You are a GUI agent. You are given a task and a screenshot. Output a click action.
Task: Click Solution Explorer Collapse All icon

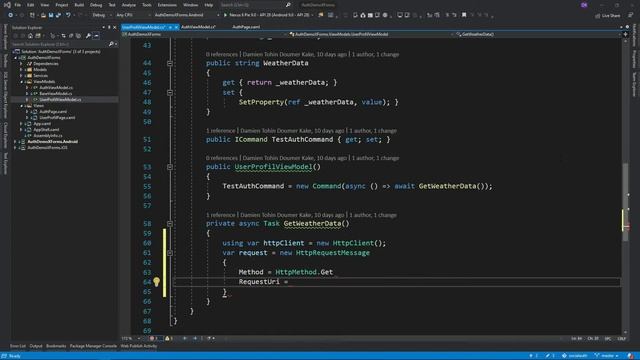tap(71, 36)
